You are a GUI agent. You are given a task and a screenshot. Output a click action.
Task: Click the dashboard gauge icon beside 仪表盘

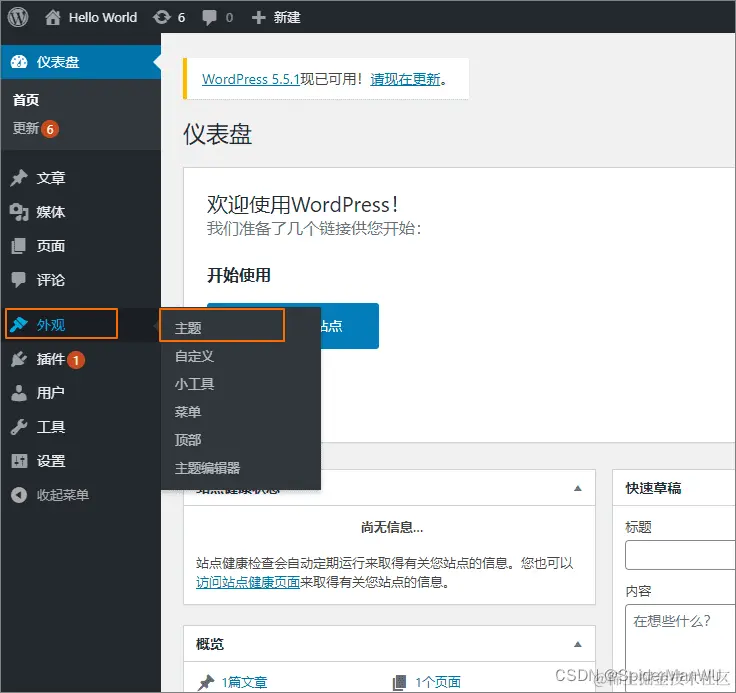click(19, 62)
